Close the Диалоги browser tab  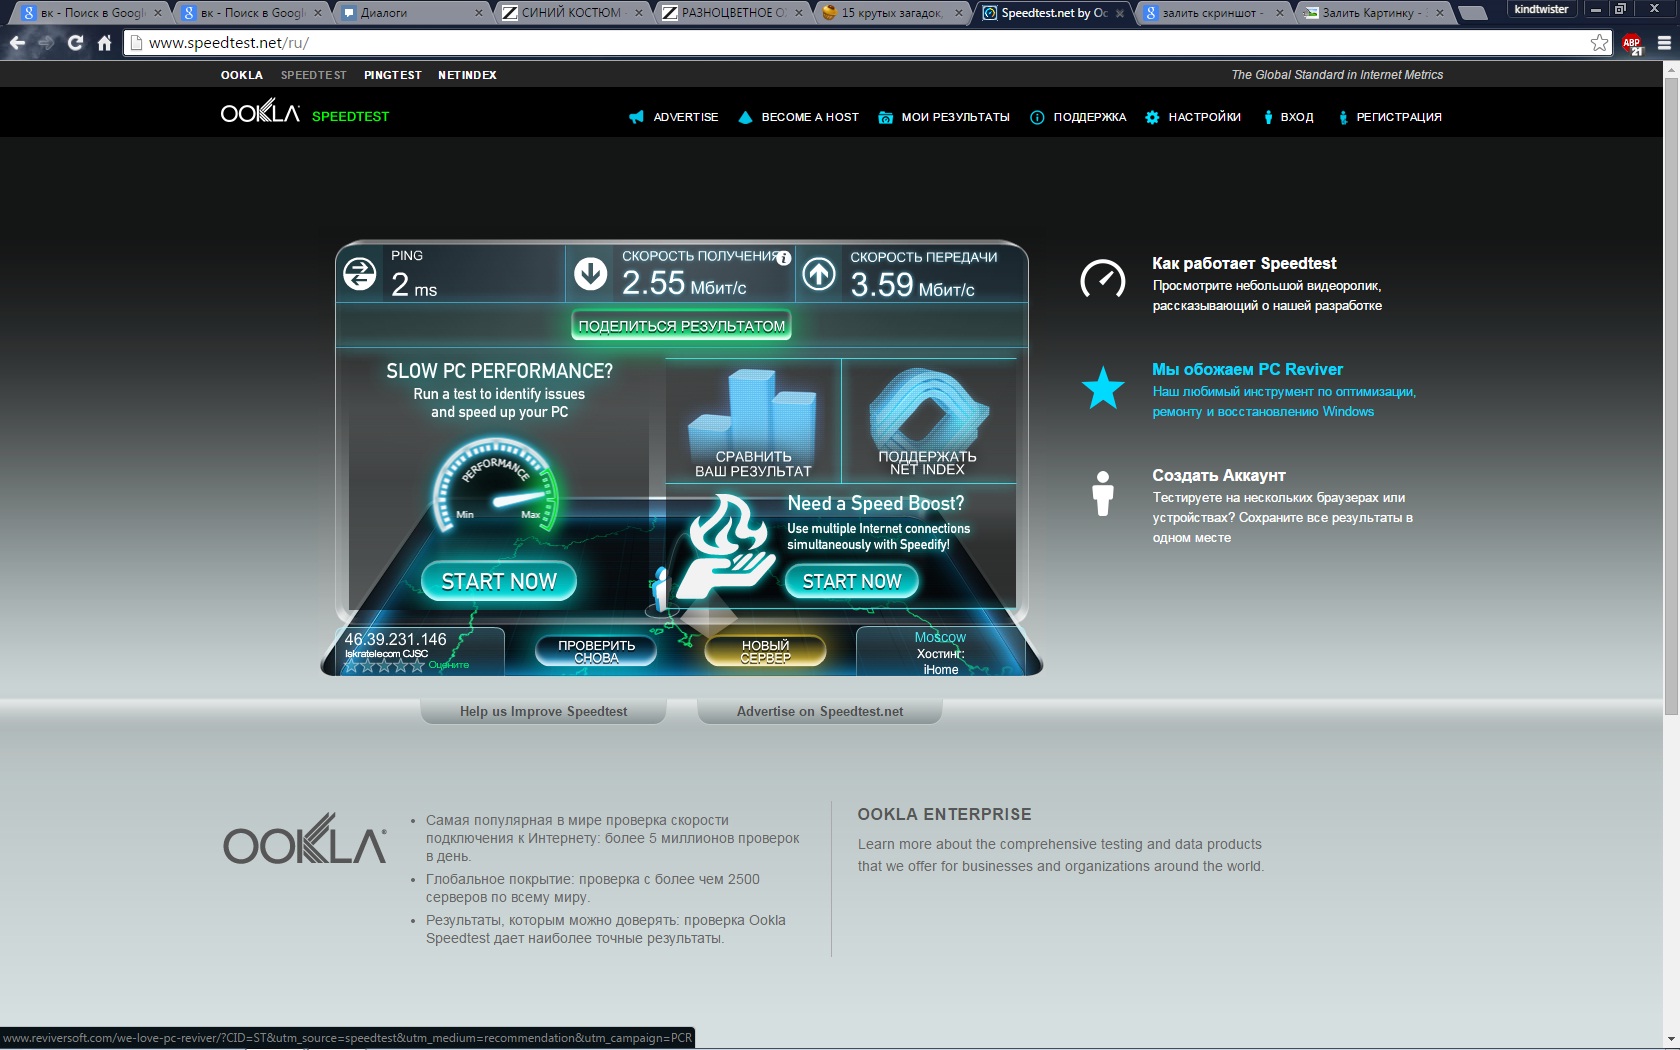[x=479, y=13]
